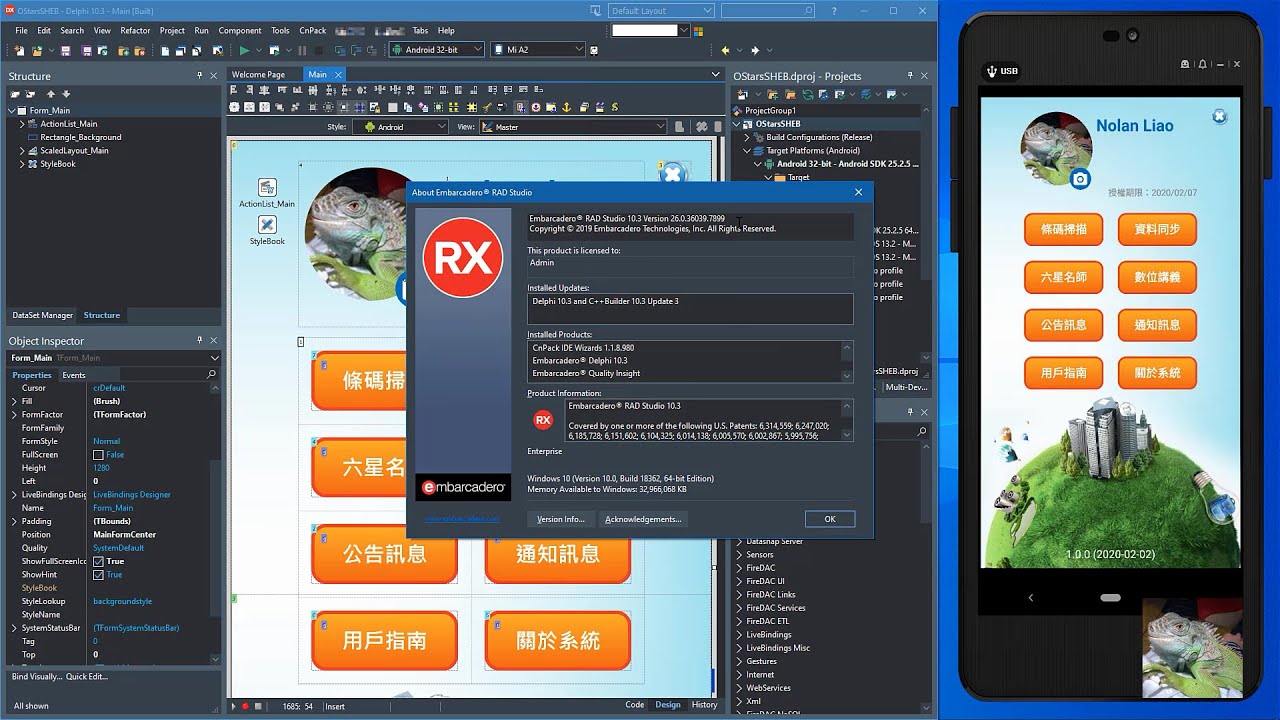Click the embarcadero website link in About dialog

pos(462,519)
